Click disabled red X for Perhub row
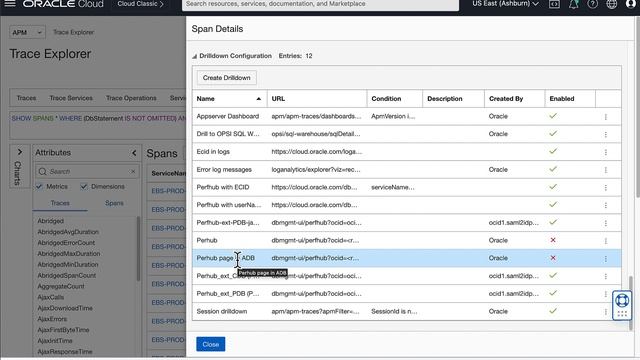Image resolution: width=640 pixels, height=360 pixels. click(553, 240)
